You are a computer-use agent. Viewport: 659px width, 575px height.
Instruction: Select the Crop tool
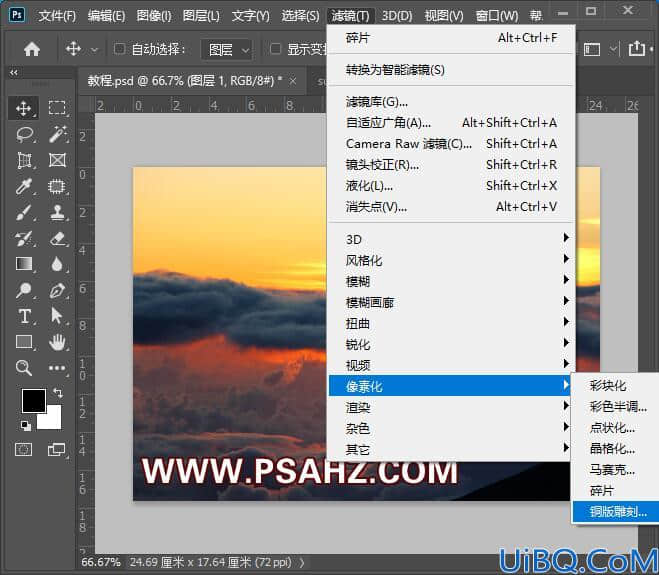24,161
